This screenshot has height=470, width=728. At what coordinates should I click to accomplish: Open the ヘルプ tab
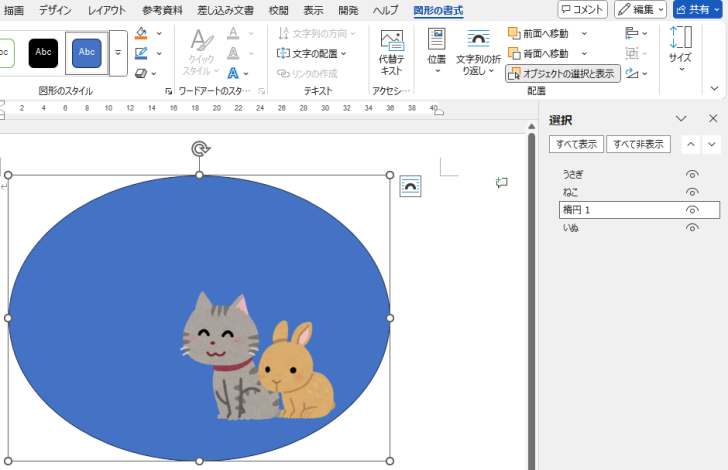[386, 10]
